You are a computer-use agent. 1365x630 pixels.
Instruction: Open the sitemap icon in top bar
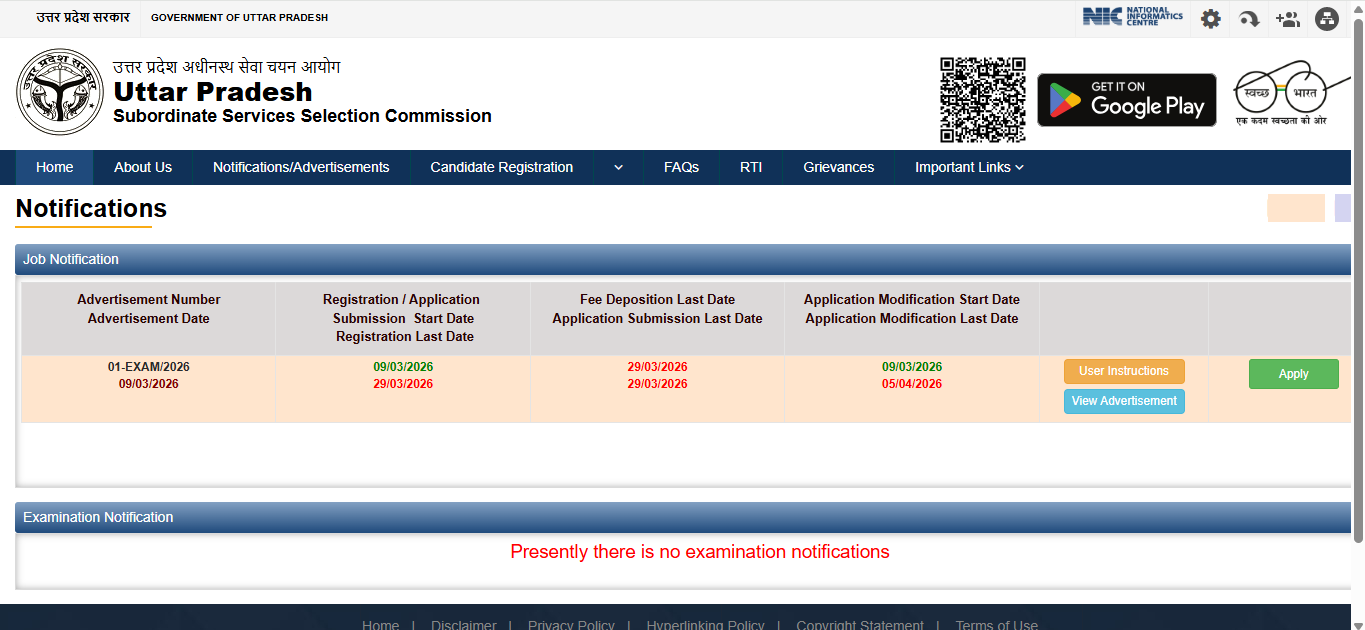coord(1326,19)
